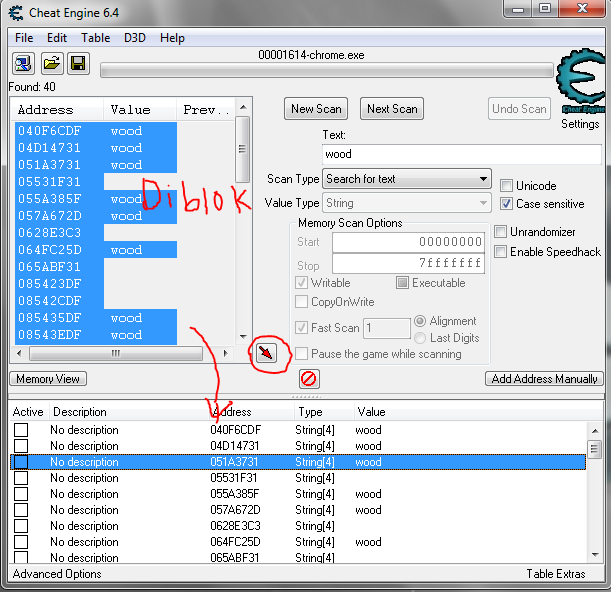Open the Table menu

[95, 38]
